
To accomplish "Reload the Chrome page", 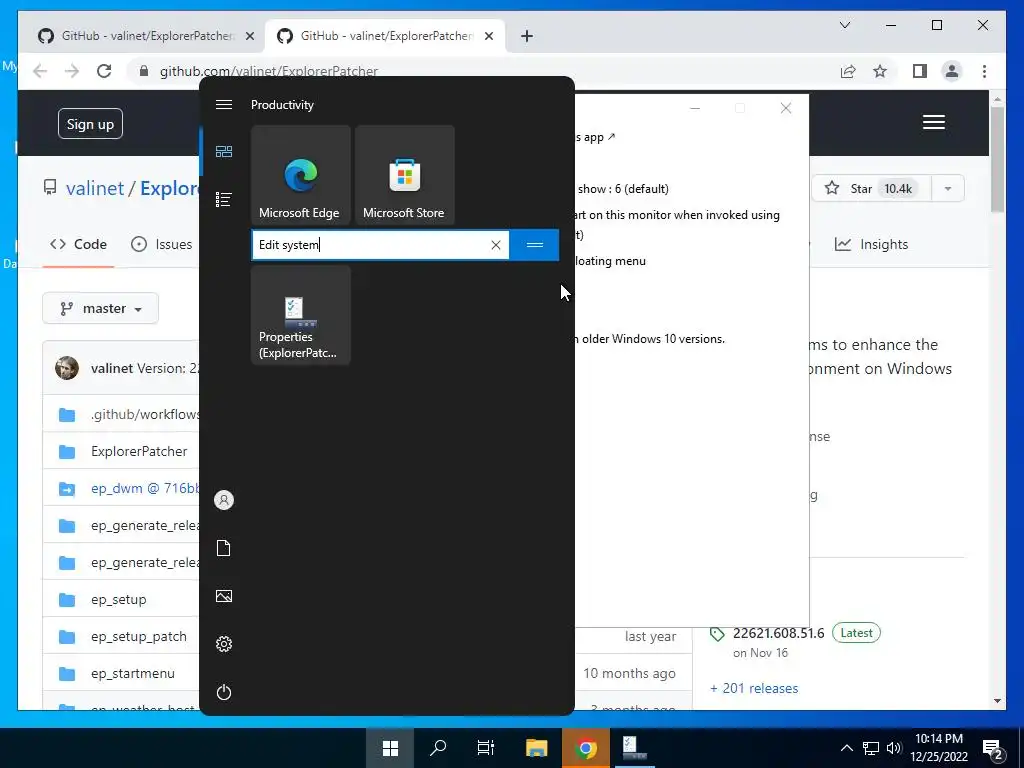I will pos(104,71).
